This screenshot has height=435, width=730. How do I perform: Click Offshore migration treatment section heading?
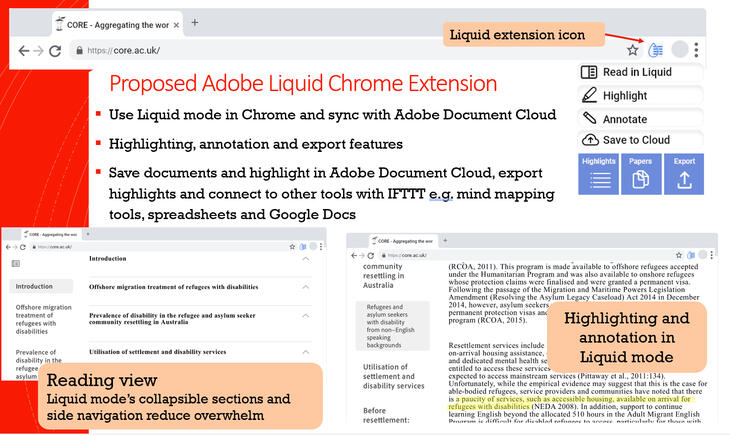point(173,287)
